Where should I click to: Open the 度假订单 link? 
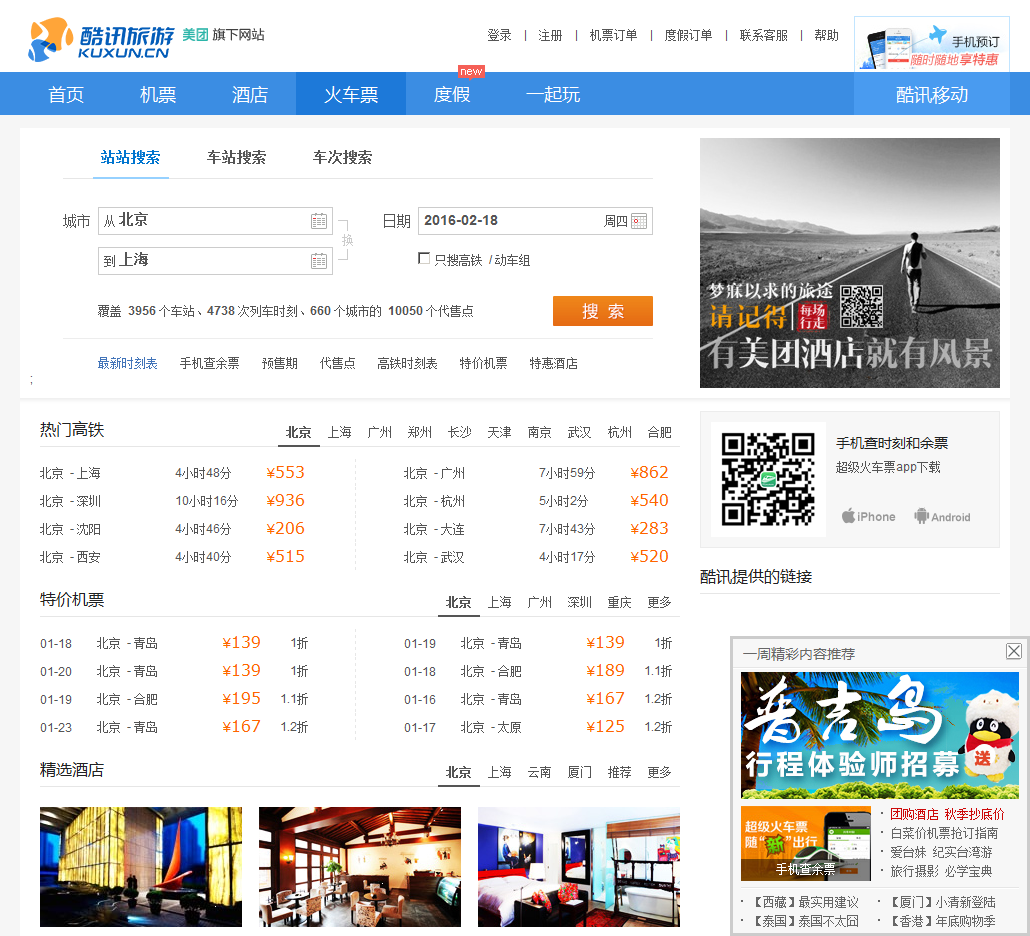click(688, 35)
